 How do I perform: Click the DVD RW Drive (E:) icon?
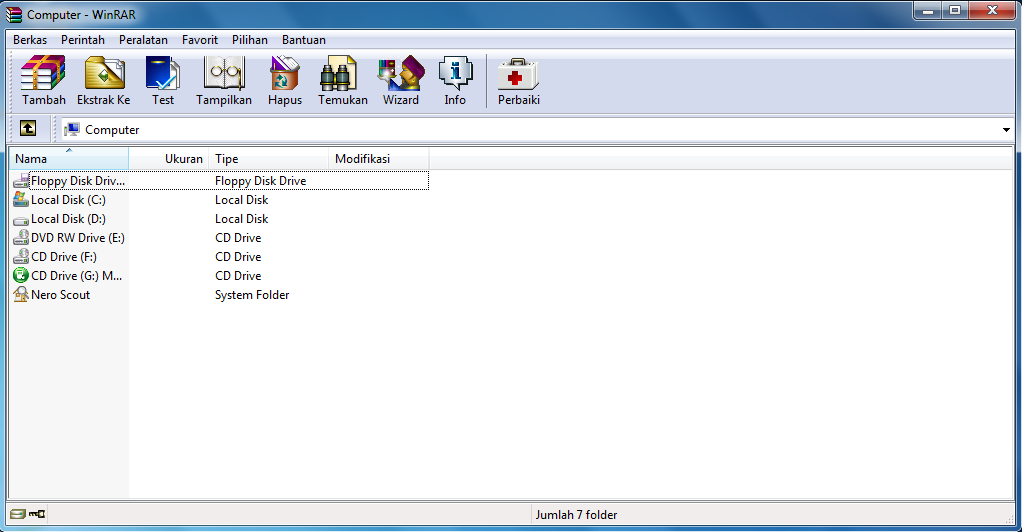[x=21, y=237]
